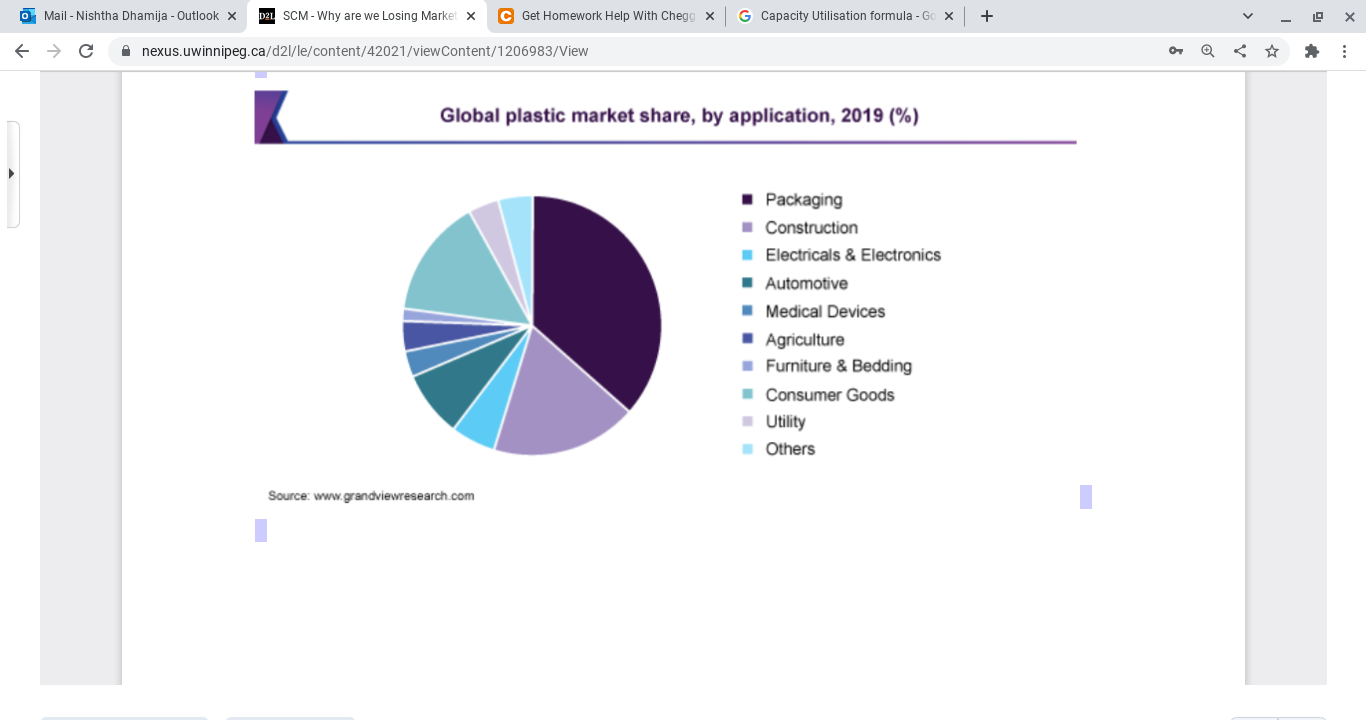The height and width of the screenshot is (720, 1366).
Task: Close the SCM tab
Action: click(x=471, y=16)
